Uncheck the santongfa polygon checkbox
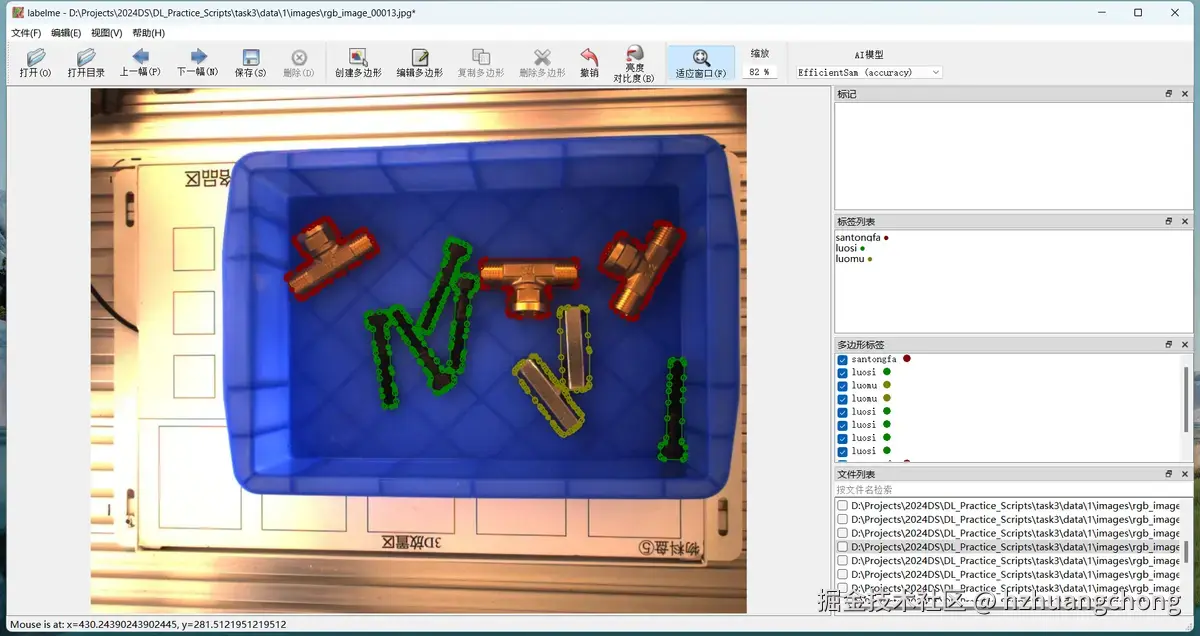The height and width of the screenshot is (636, 1200). click(843, 360)
